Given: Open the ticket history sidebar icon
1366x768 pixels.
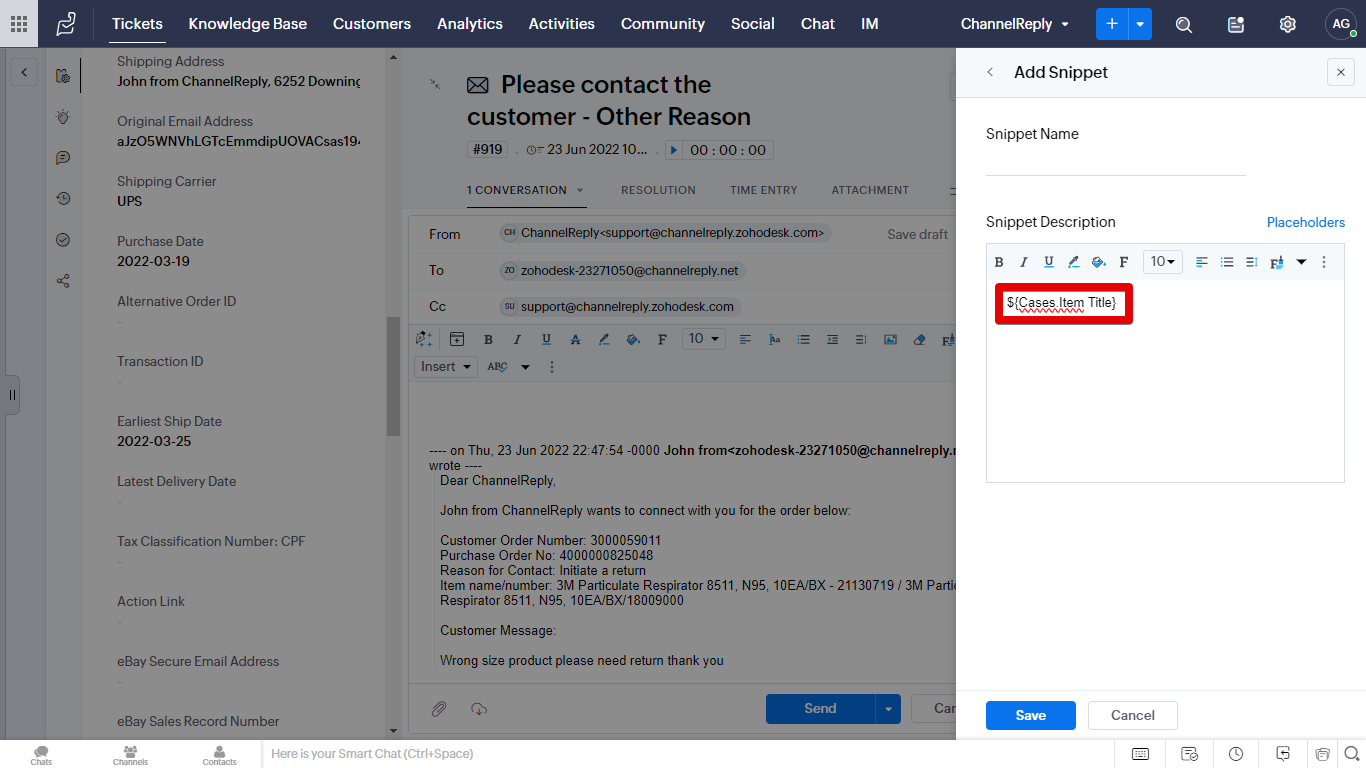Looking at the screenshot, I should click(x=63, y=199).
